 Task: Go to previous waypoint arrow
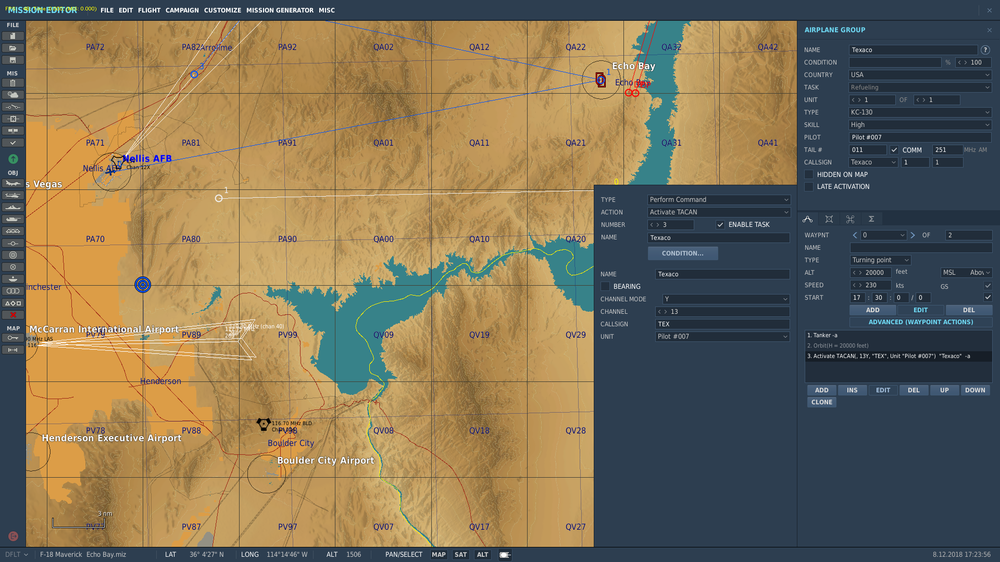pos(855,235)
